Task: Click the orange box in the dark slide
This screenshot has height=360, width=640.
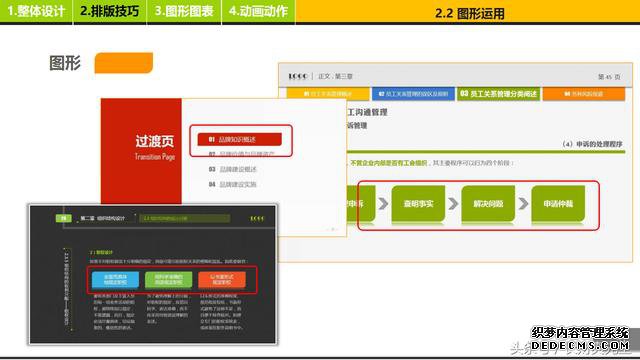Action: pyautogui.click(x=222, y=280)
